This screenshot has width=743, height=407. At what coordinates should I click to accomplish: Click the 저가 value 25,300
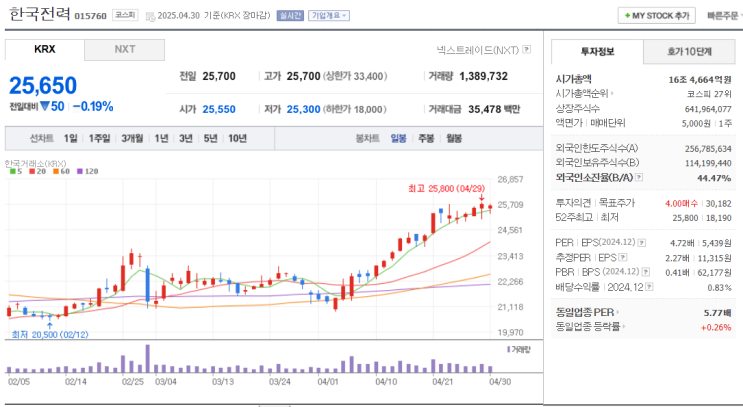(x=303, y=109)
